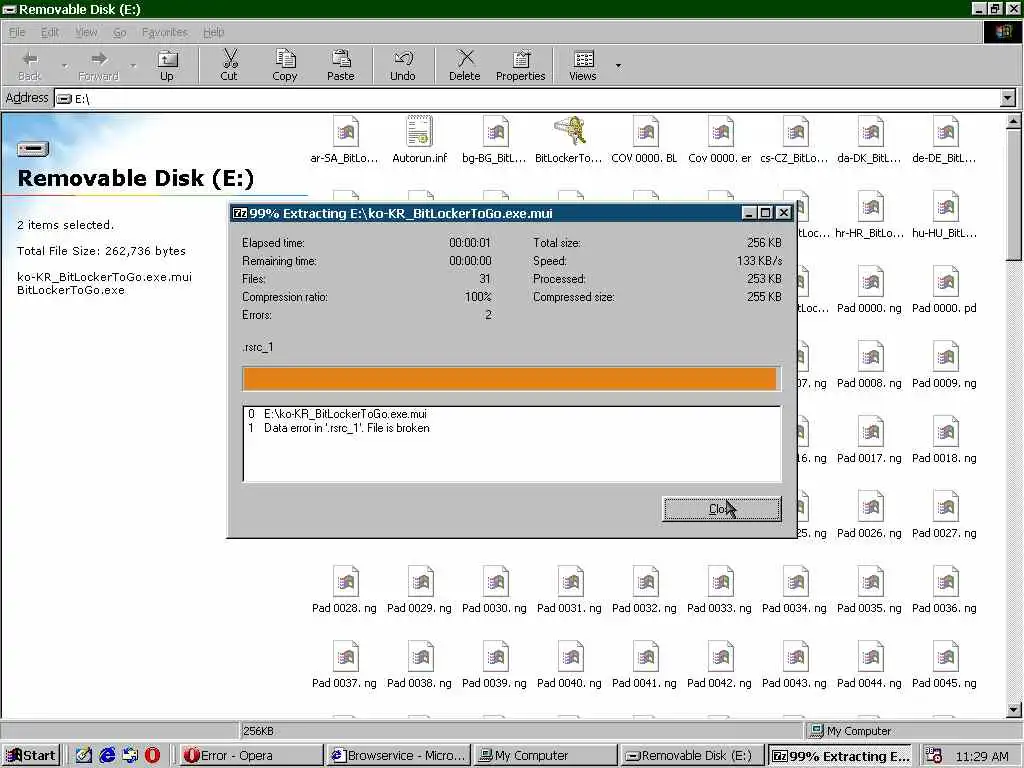Select the Pad 0045. ng file
Viewport: 1024px width, 768px height.
click(x=944, y=665)
